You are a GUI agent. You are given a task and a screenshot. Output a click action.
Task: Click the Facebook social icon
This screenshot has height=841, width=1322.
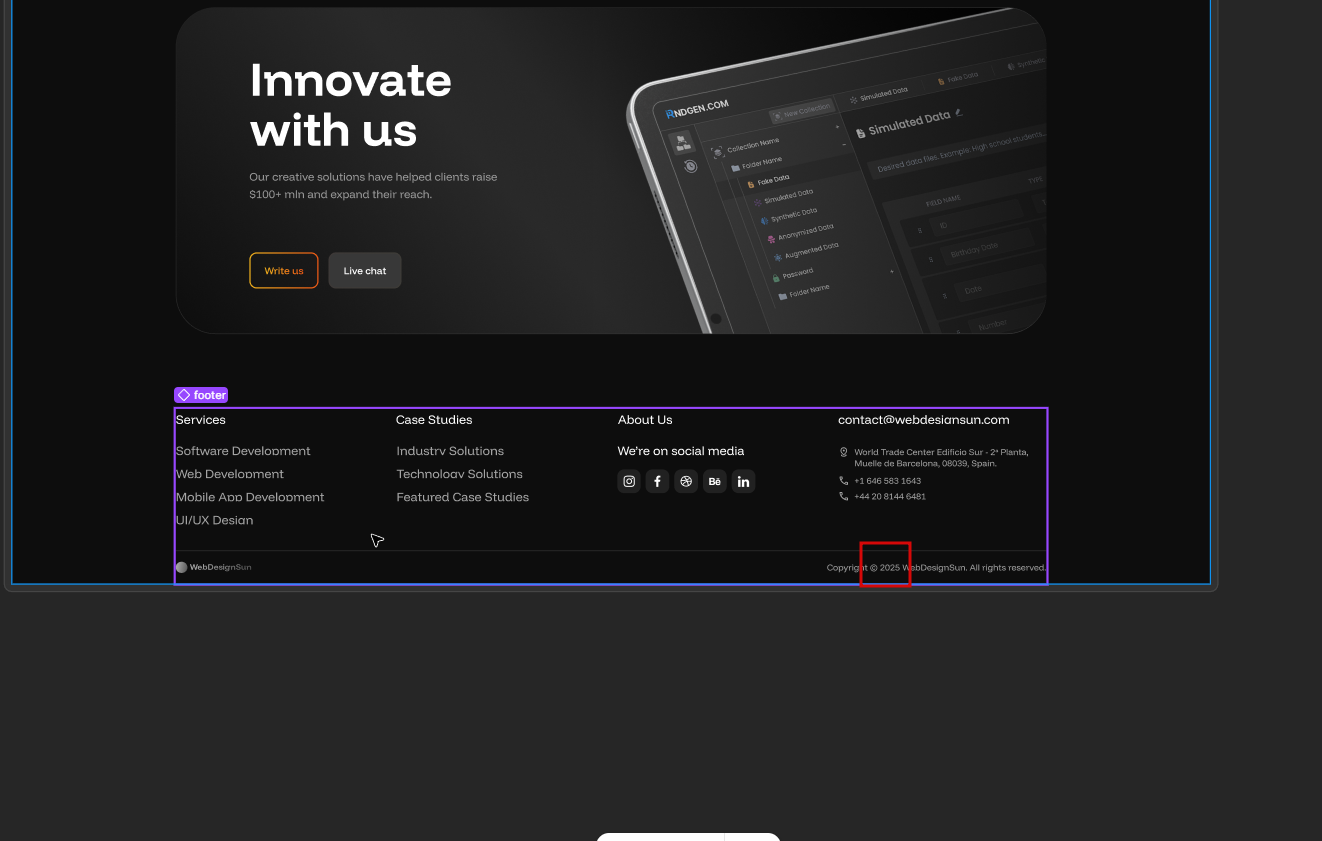pos(657,481)
